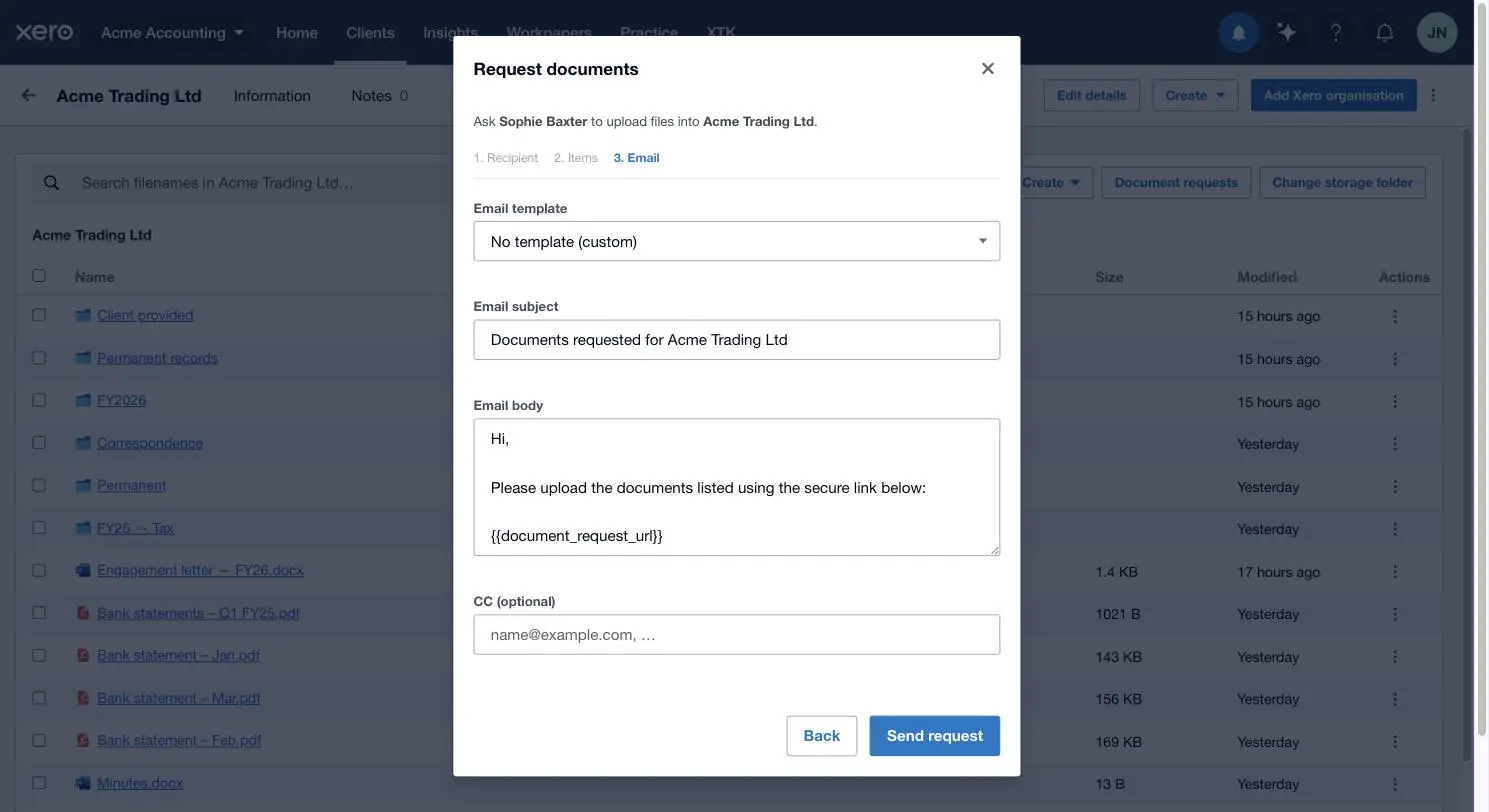This screenshot has height=812, width=1489.
Task: Switch to the Notes tab
Action: coord(379,96)
